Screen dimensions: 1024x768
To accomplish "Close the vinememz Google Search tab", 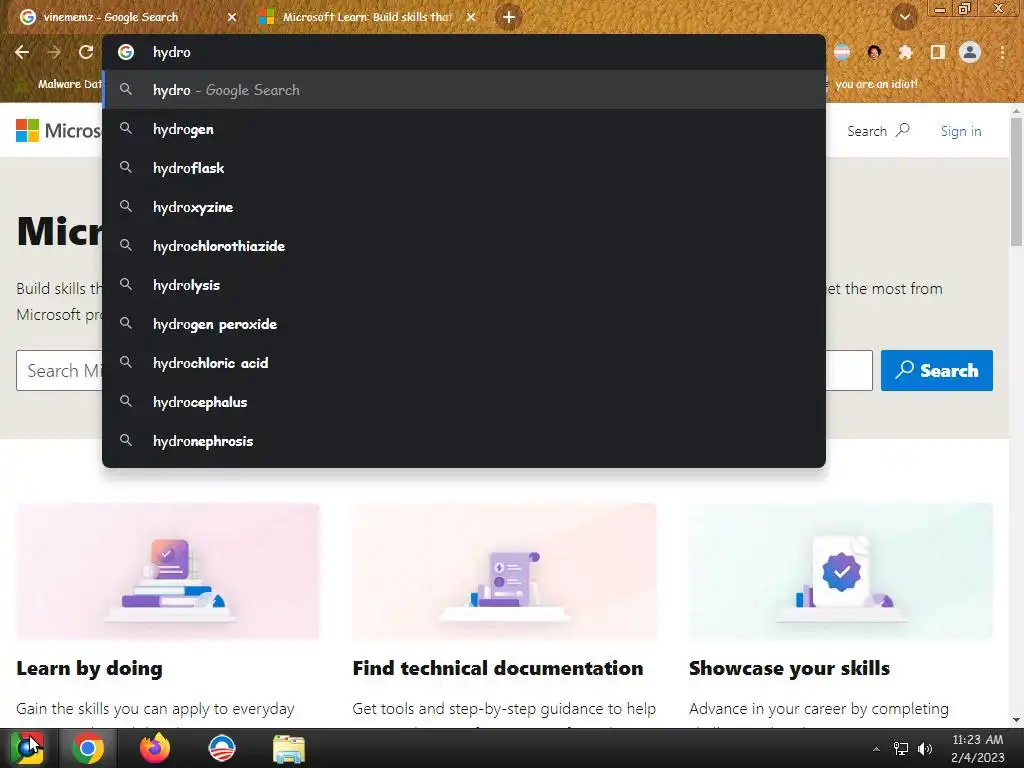I will point(232,17).
